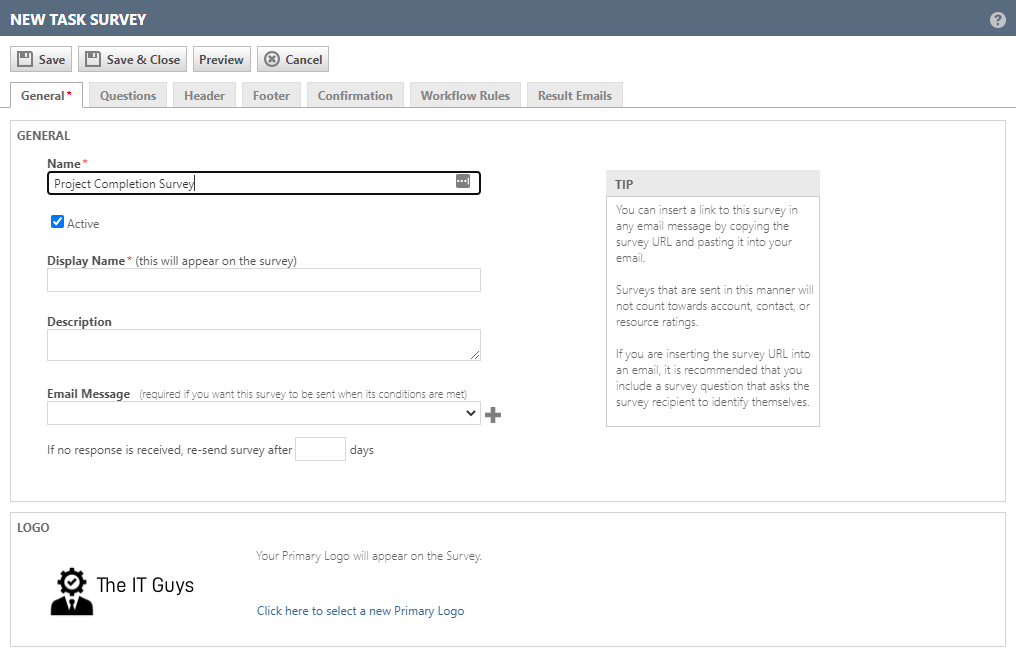Click the help question mark icon
The image size is (1016, 660).
coord(997,20)
